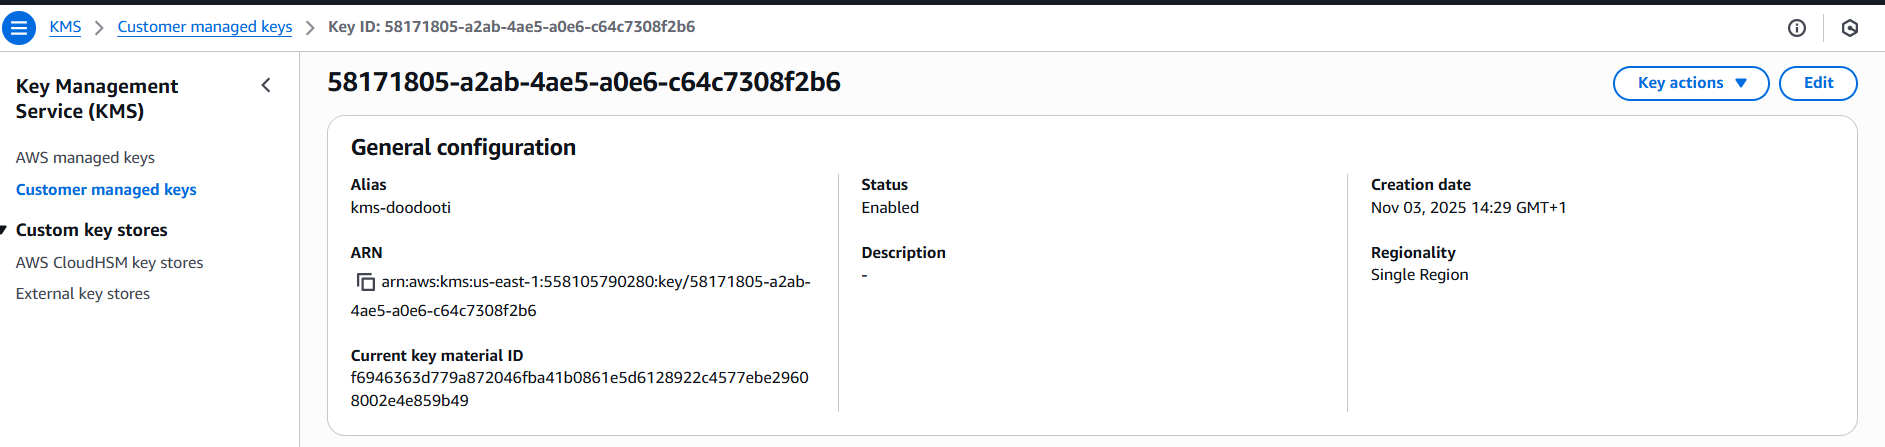Select AWS managed keys in sidebar
This screenshot has height=447, width=1885.
85,158
